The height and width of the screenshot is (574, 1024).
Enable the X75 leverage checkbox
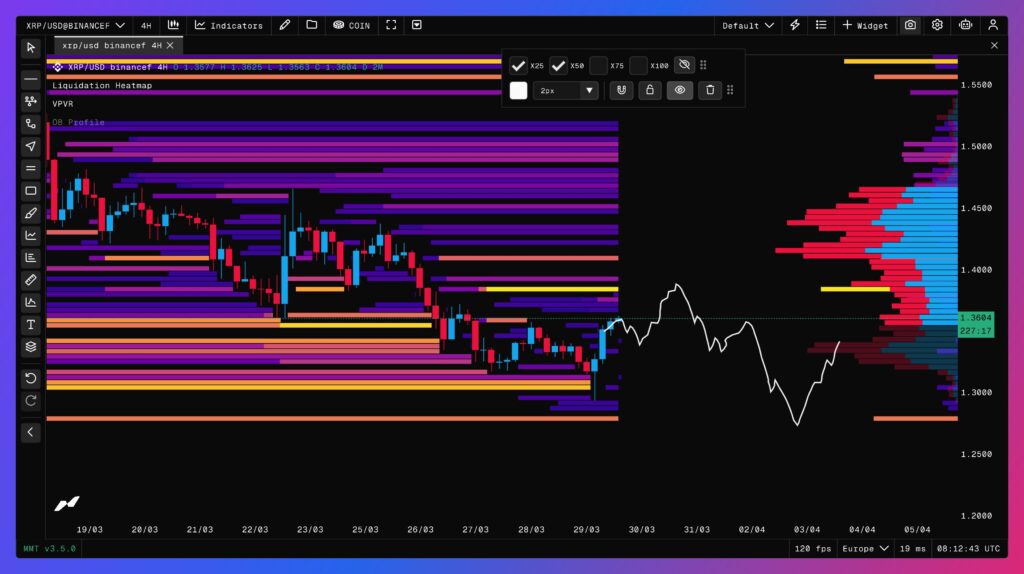tap(598, 66)
